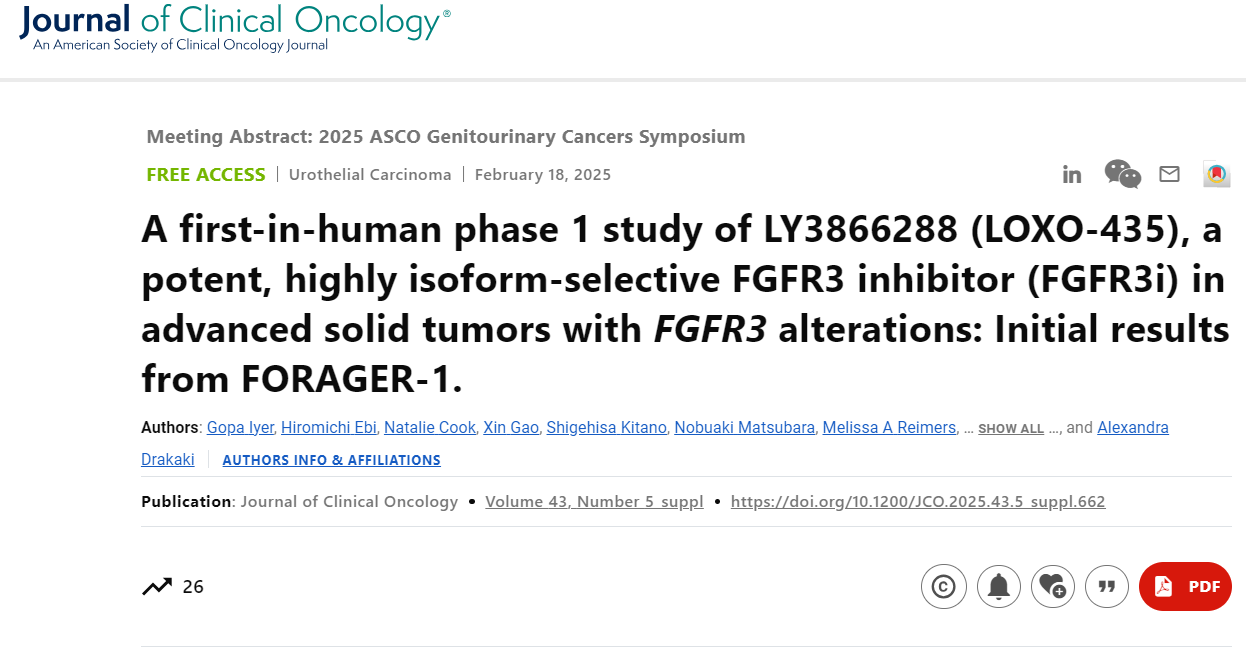
Task: Download the PDF
Action: [1185, 586]
